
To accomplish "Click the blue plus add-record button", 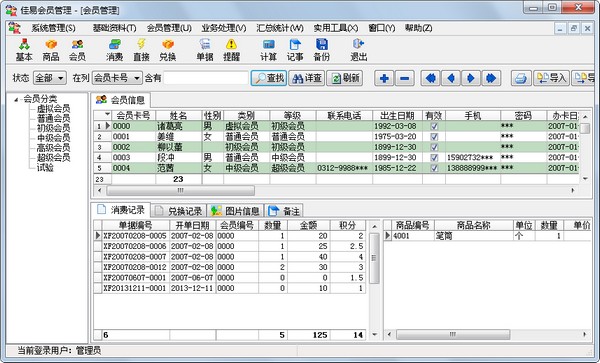I will tap(384, 78).
